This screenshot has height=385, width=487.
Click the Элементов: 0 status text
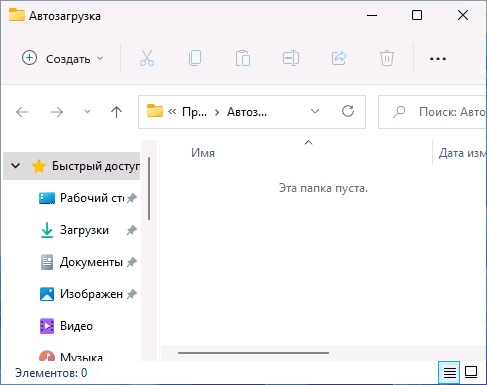click(x=51, y=373)
